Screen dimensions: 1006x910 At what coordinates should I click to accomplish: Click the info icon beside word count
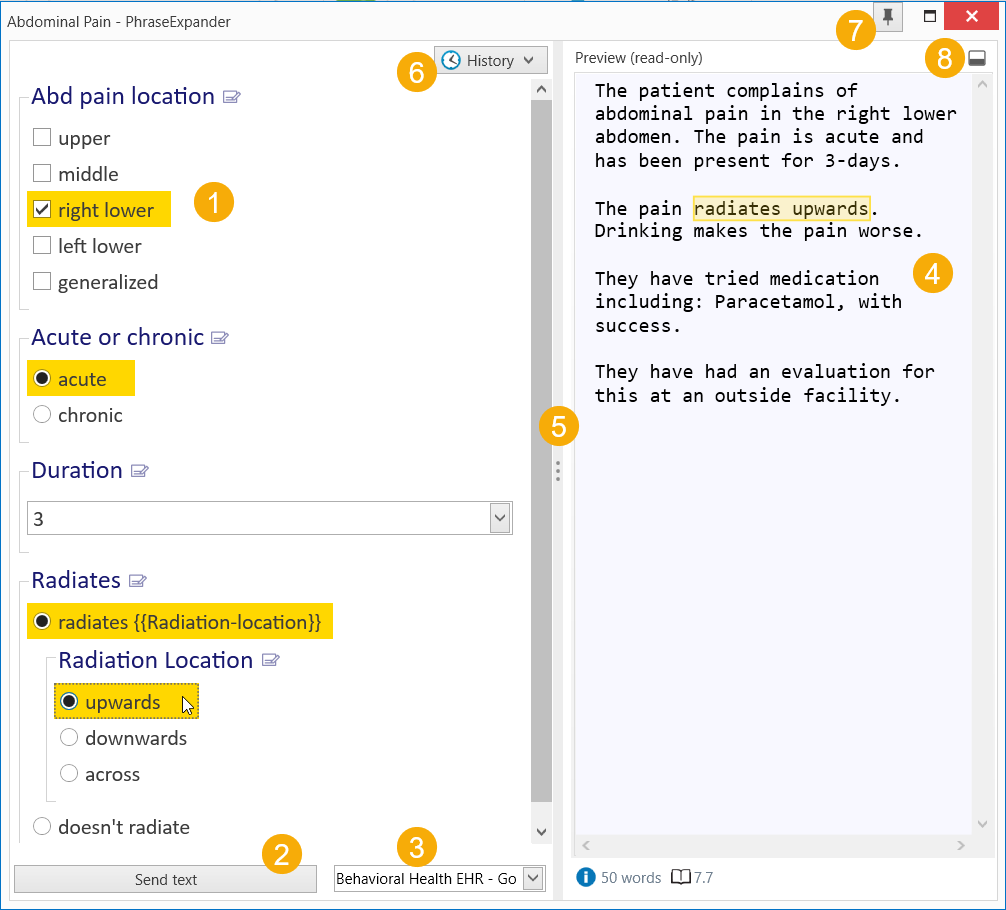tap(586, 877)
